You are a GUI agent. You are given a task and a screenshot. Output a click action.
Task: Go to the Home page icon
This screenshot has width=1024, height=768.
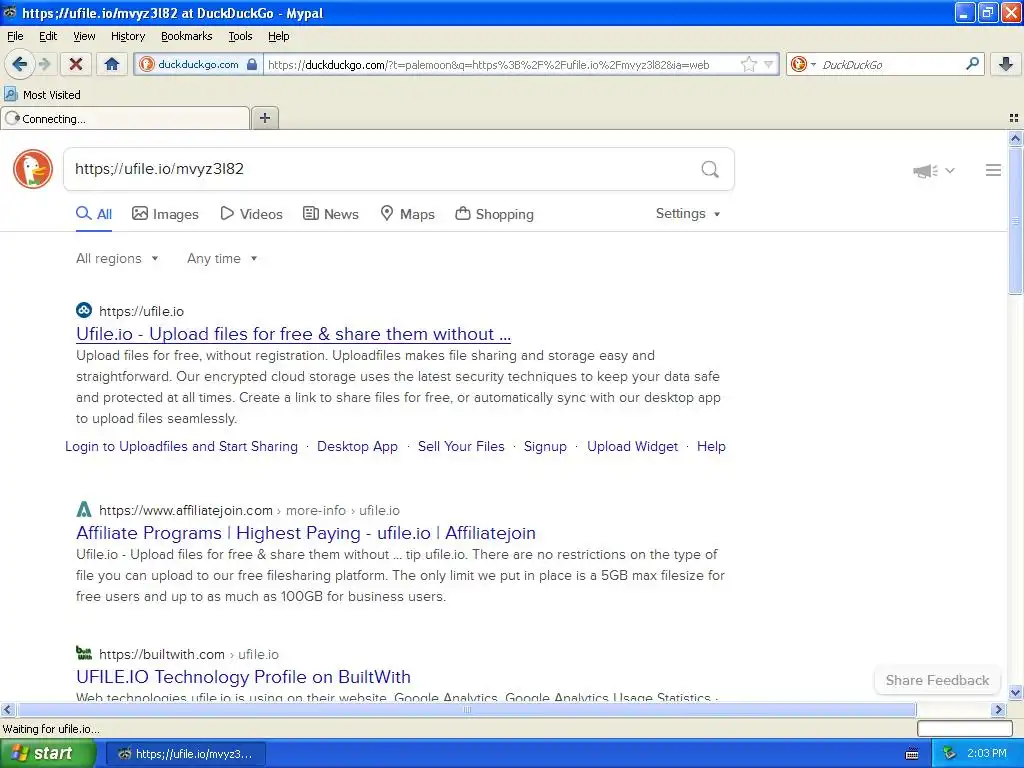coord(112,64)
